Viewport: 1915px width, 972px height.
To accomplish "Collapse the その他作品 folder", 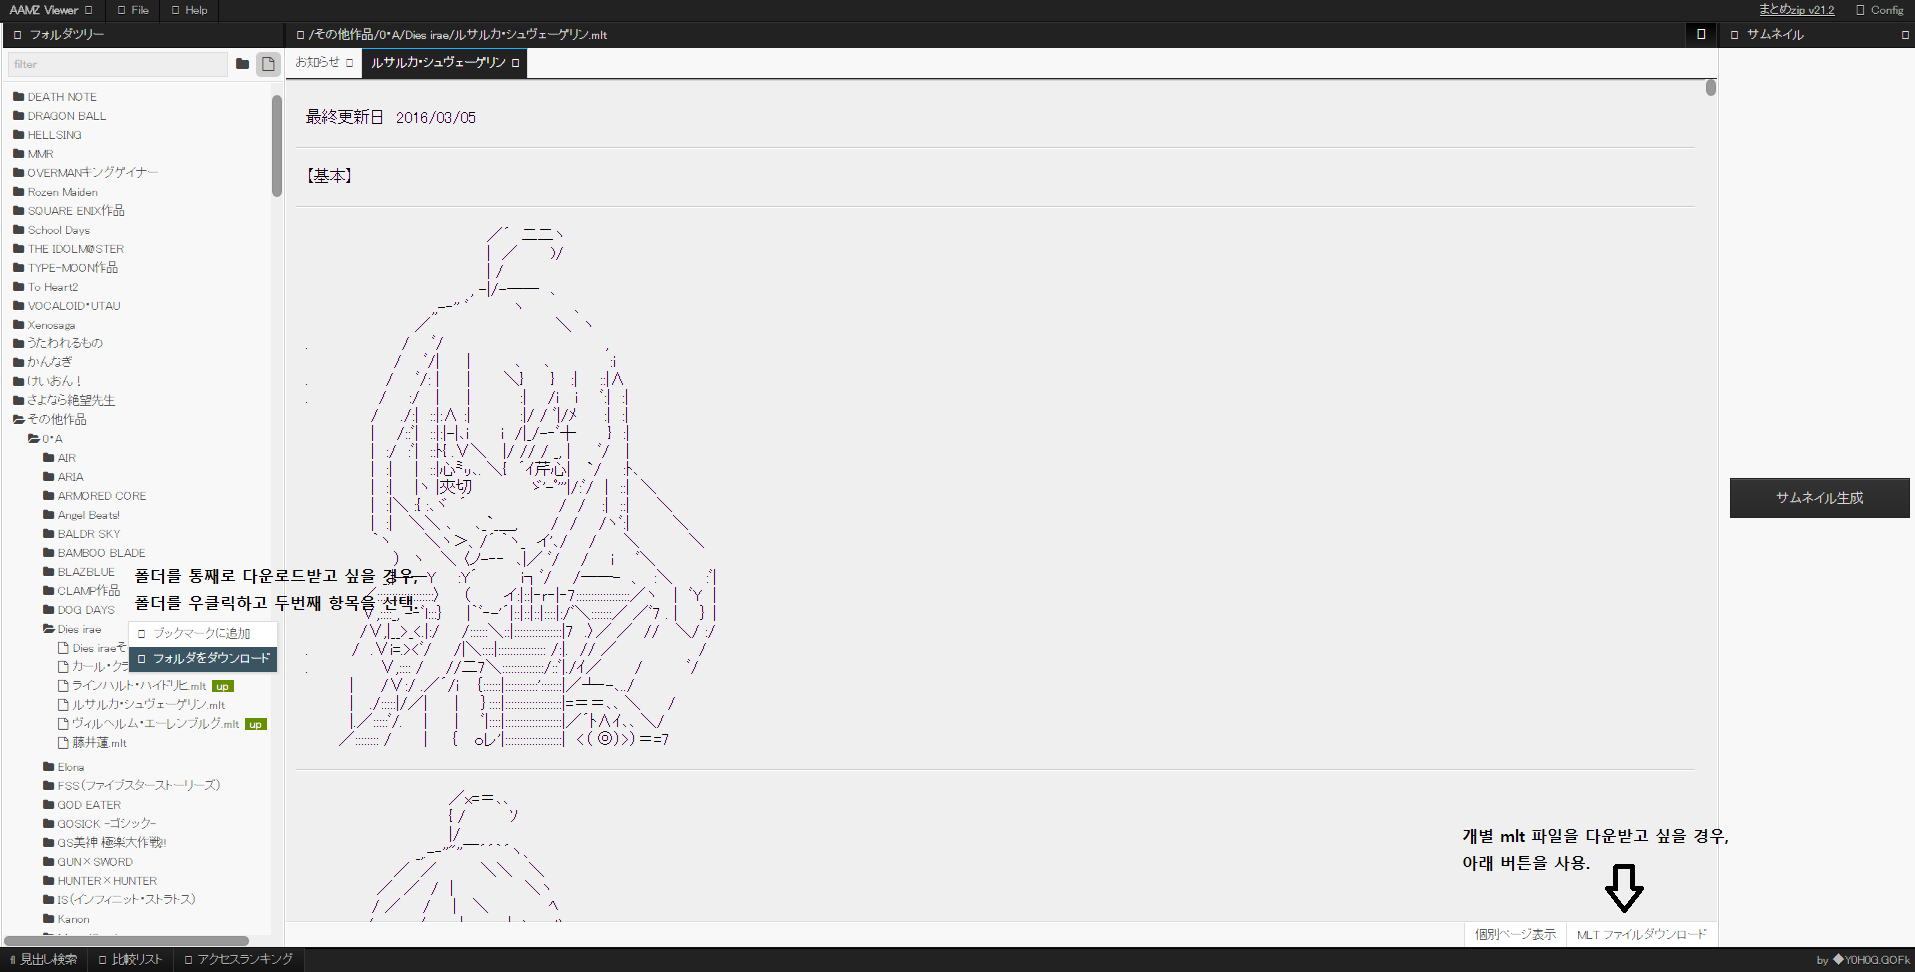I will (x=56, y=420).
